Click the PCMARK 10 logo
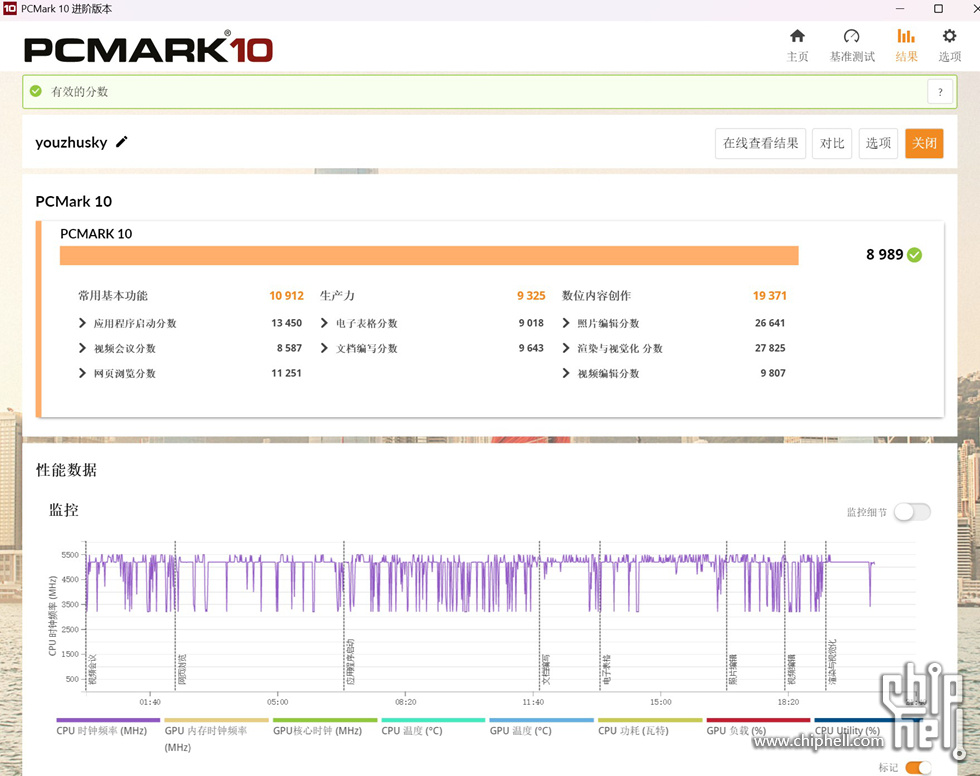Viewport: 980px width, 776px height. tap(148, 48)
